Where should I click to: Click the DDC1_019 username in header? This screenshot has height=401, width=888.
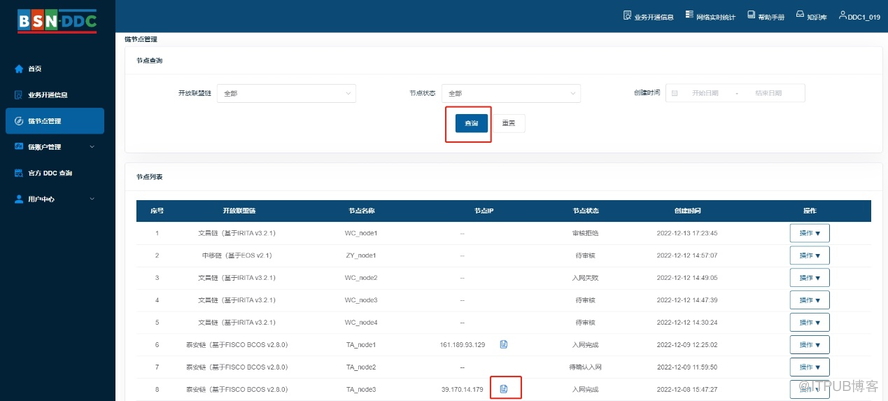click(864, 16)
